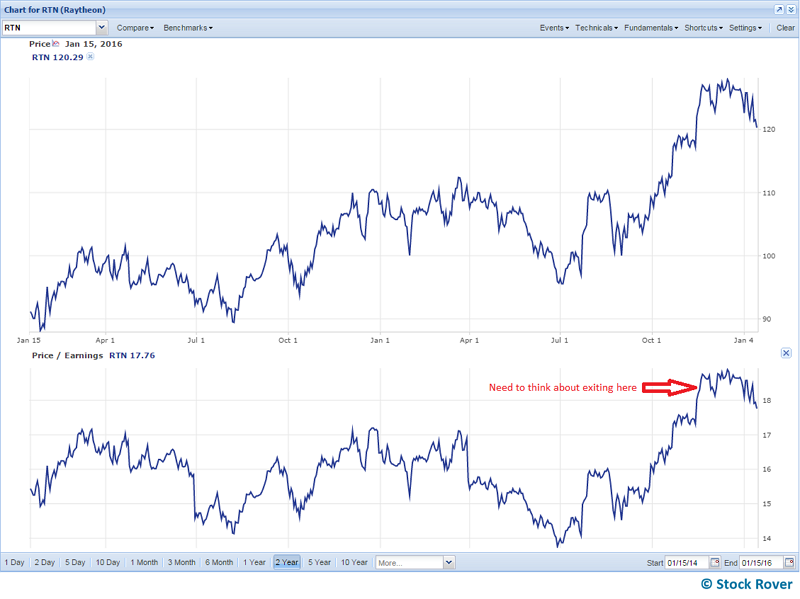
Task: Show the 6 Month chart period
Action: click(219, 562)
